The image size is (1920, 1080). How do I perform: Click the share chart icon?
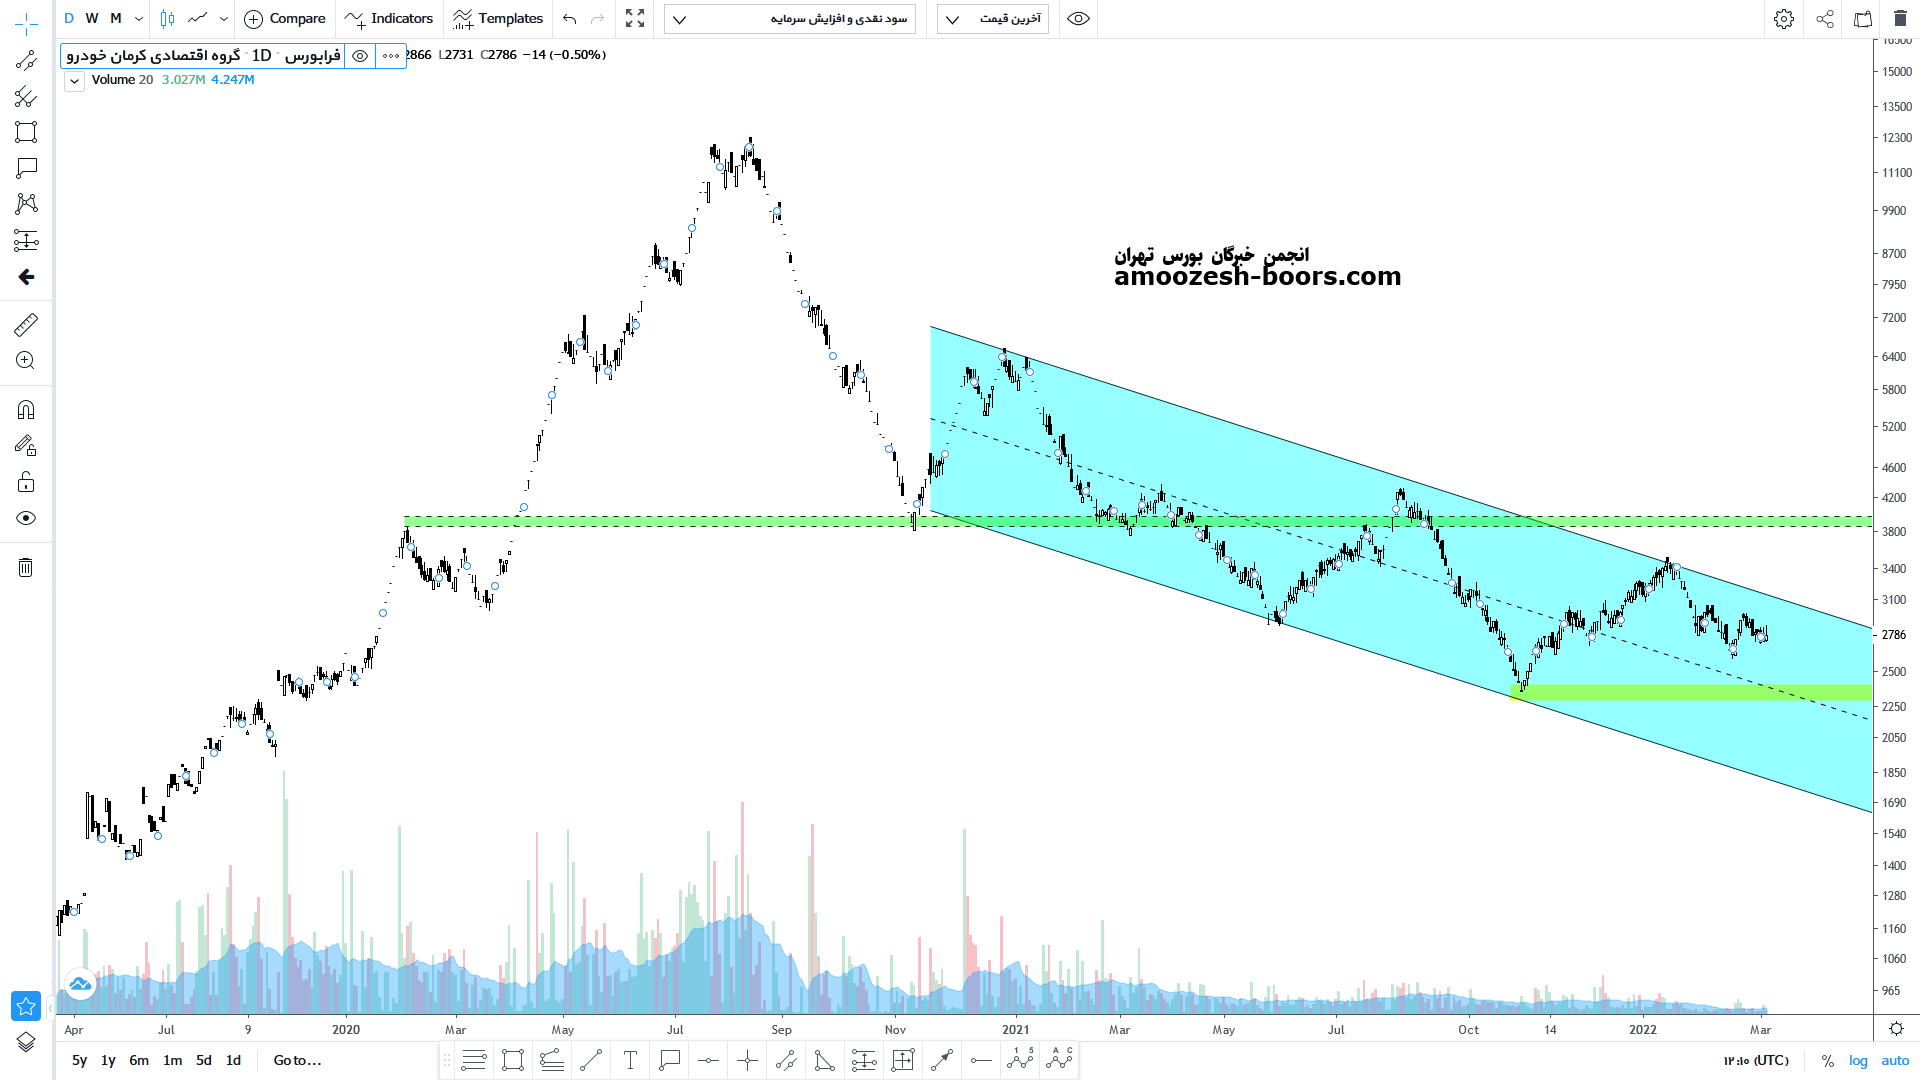point(1825,19)
